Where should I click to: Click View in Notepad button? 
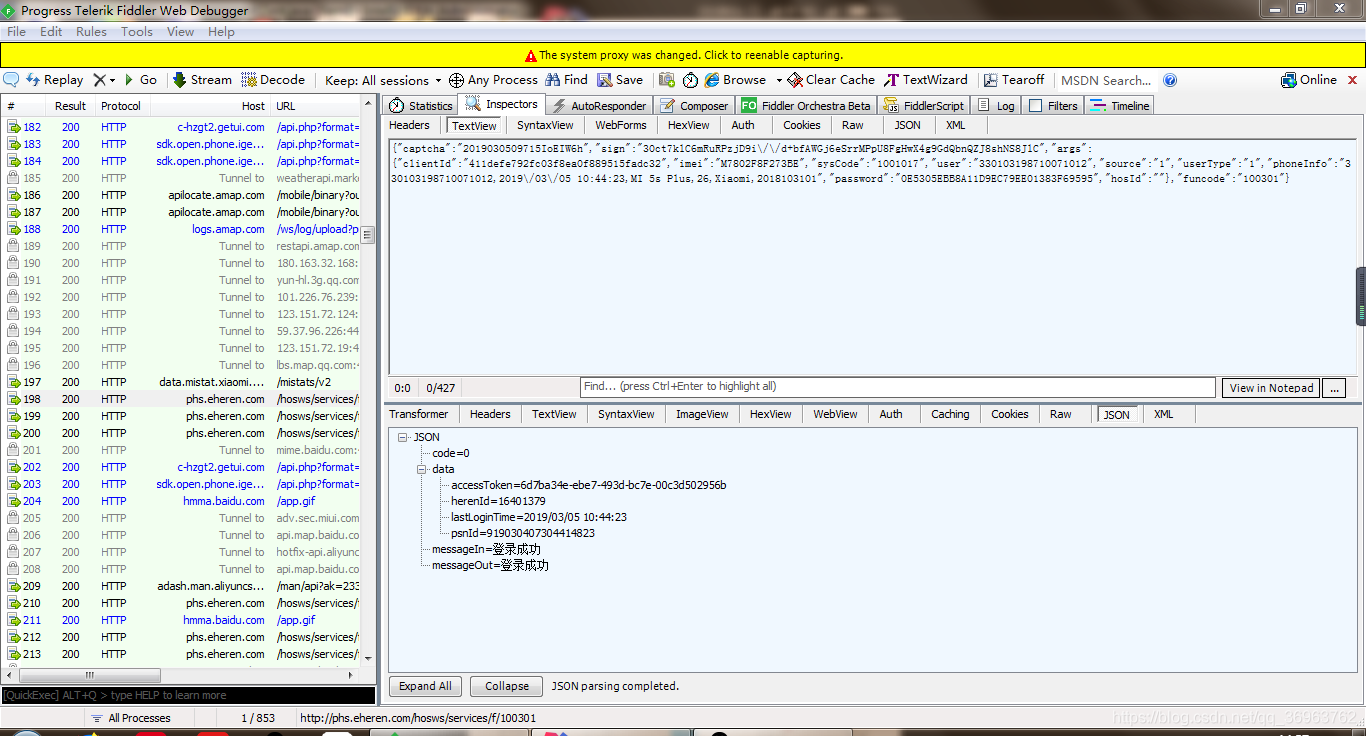click(x=1271, y=388)
